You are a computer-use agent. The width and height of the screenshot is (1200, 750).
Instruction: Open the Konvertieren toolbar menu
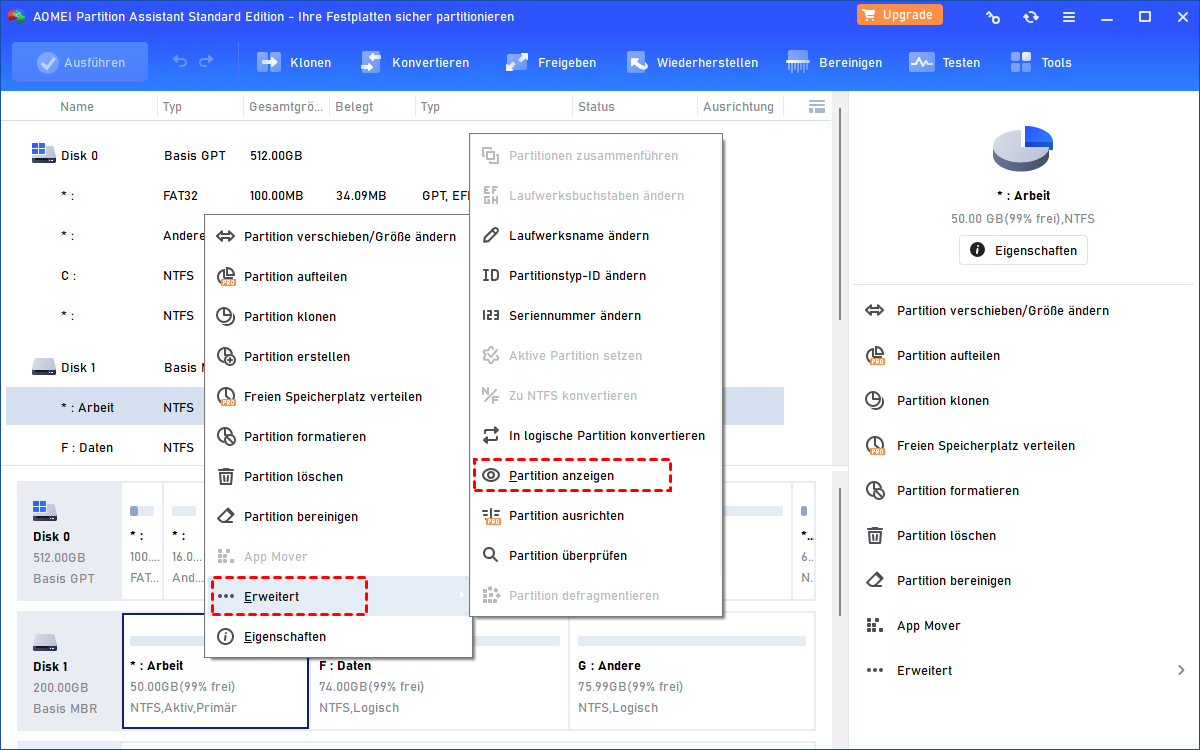[x=414, y=62]
